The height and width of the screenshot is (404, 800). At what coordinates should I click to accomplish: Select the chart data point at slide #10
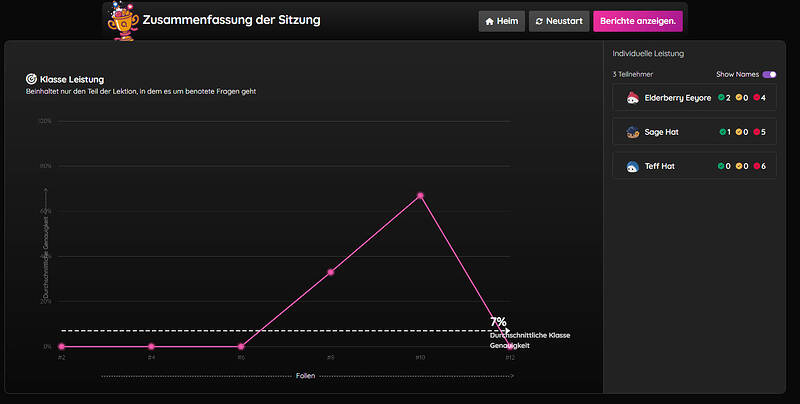click(x=420, y=195)
